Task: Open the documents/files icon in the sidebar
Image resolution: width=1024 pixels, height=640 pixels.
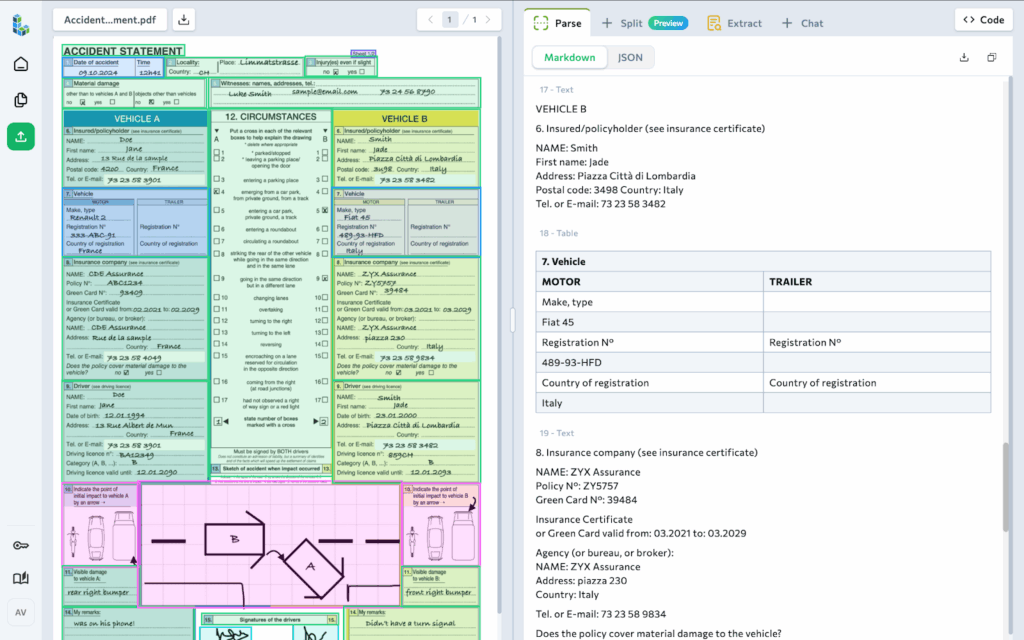Action: point(21,100)
